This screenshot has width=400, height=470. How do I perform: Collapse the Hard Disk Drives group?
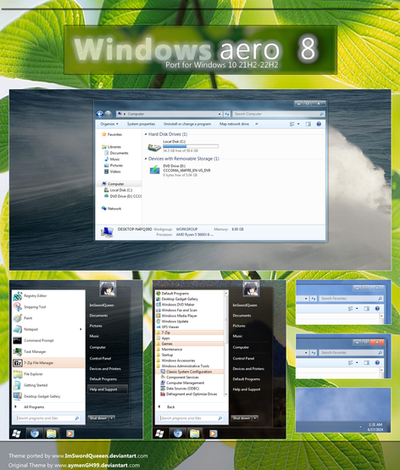[x=146, y=134]
